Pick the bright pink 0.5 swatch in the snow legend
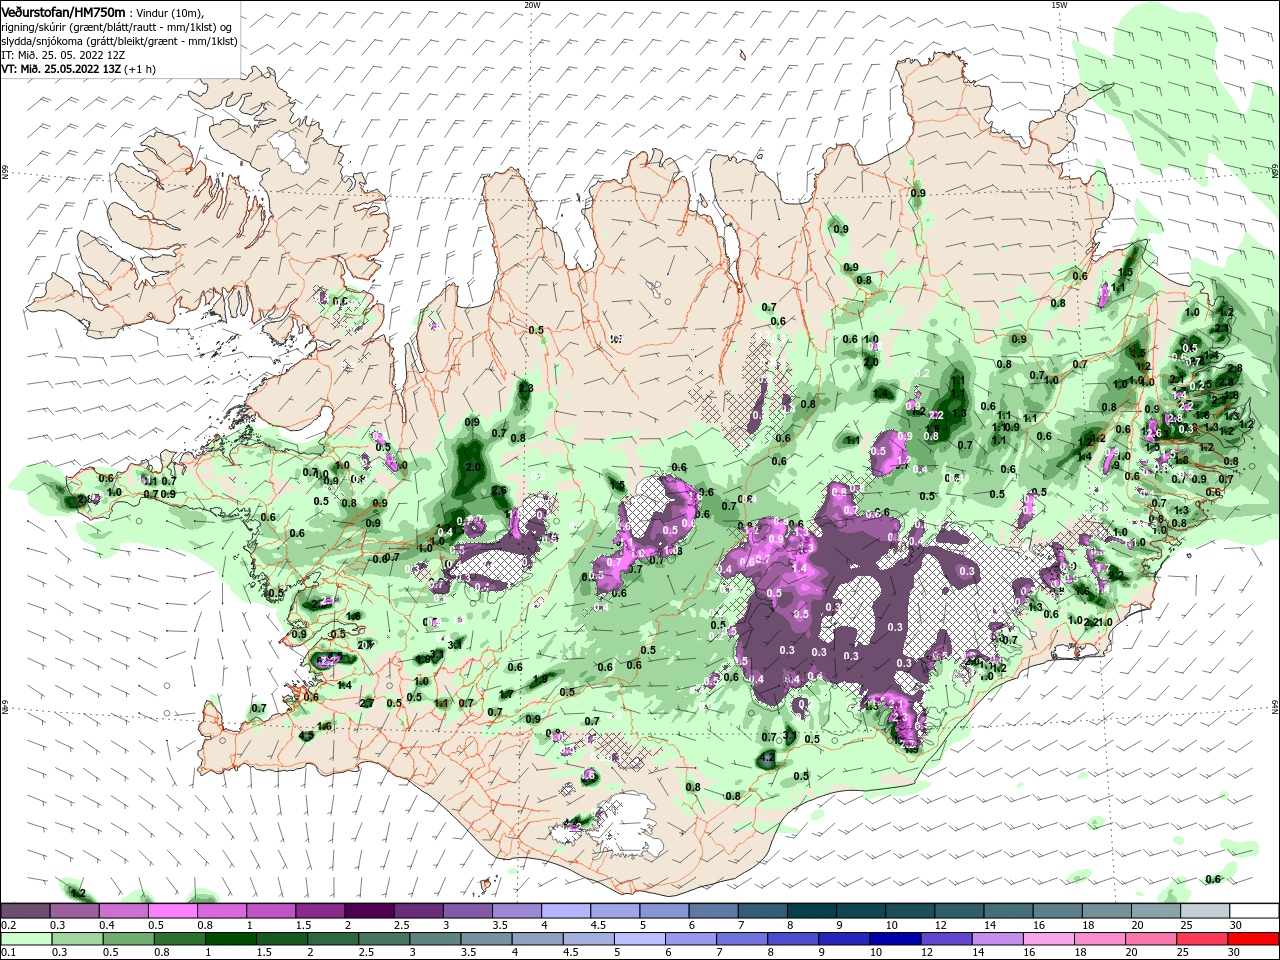 [x=172, y=911]
